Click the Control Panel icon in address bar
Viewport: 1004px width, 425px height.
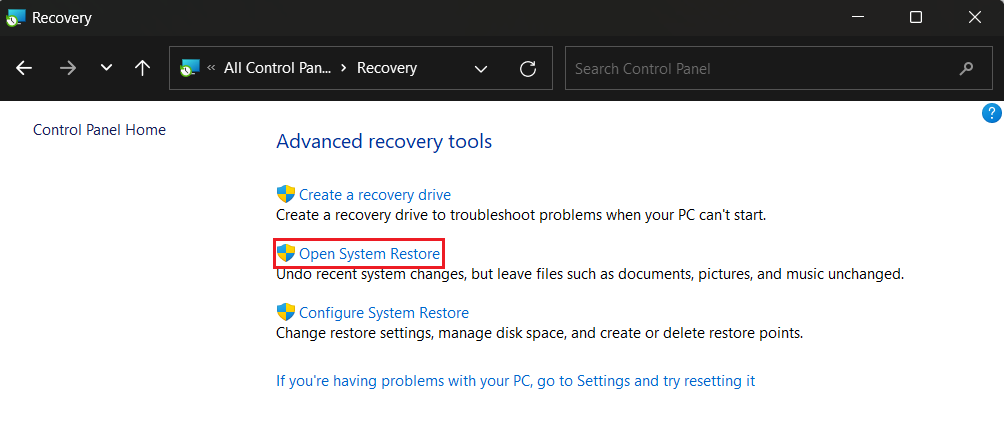(190, 68)
